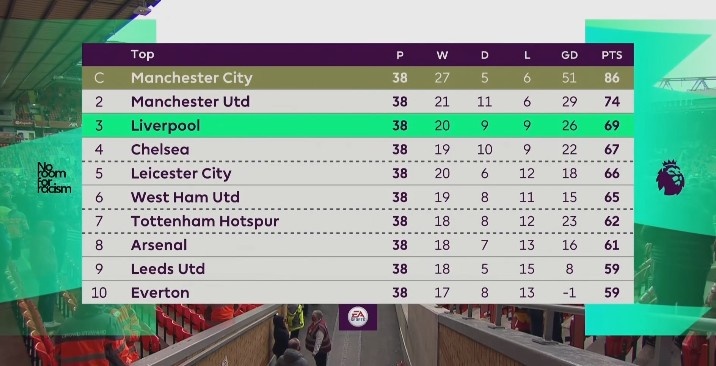Click the Chelsea team name

tap(160, 149)
